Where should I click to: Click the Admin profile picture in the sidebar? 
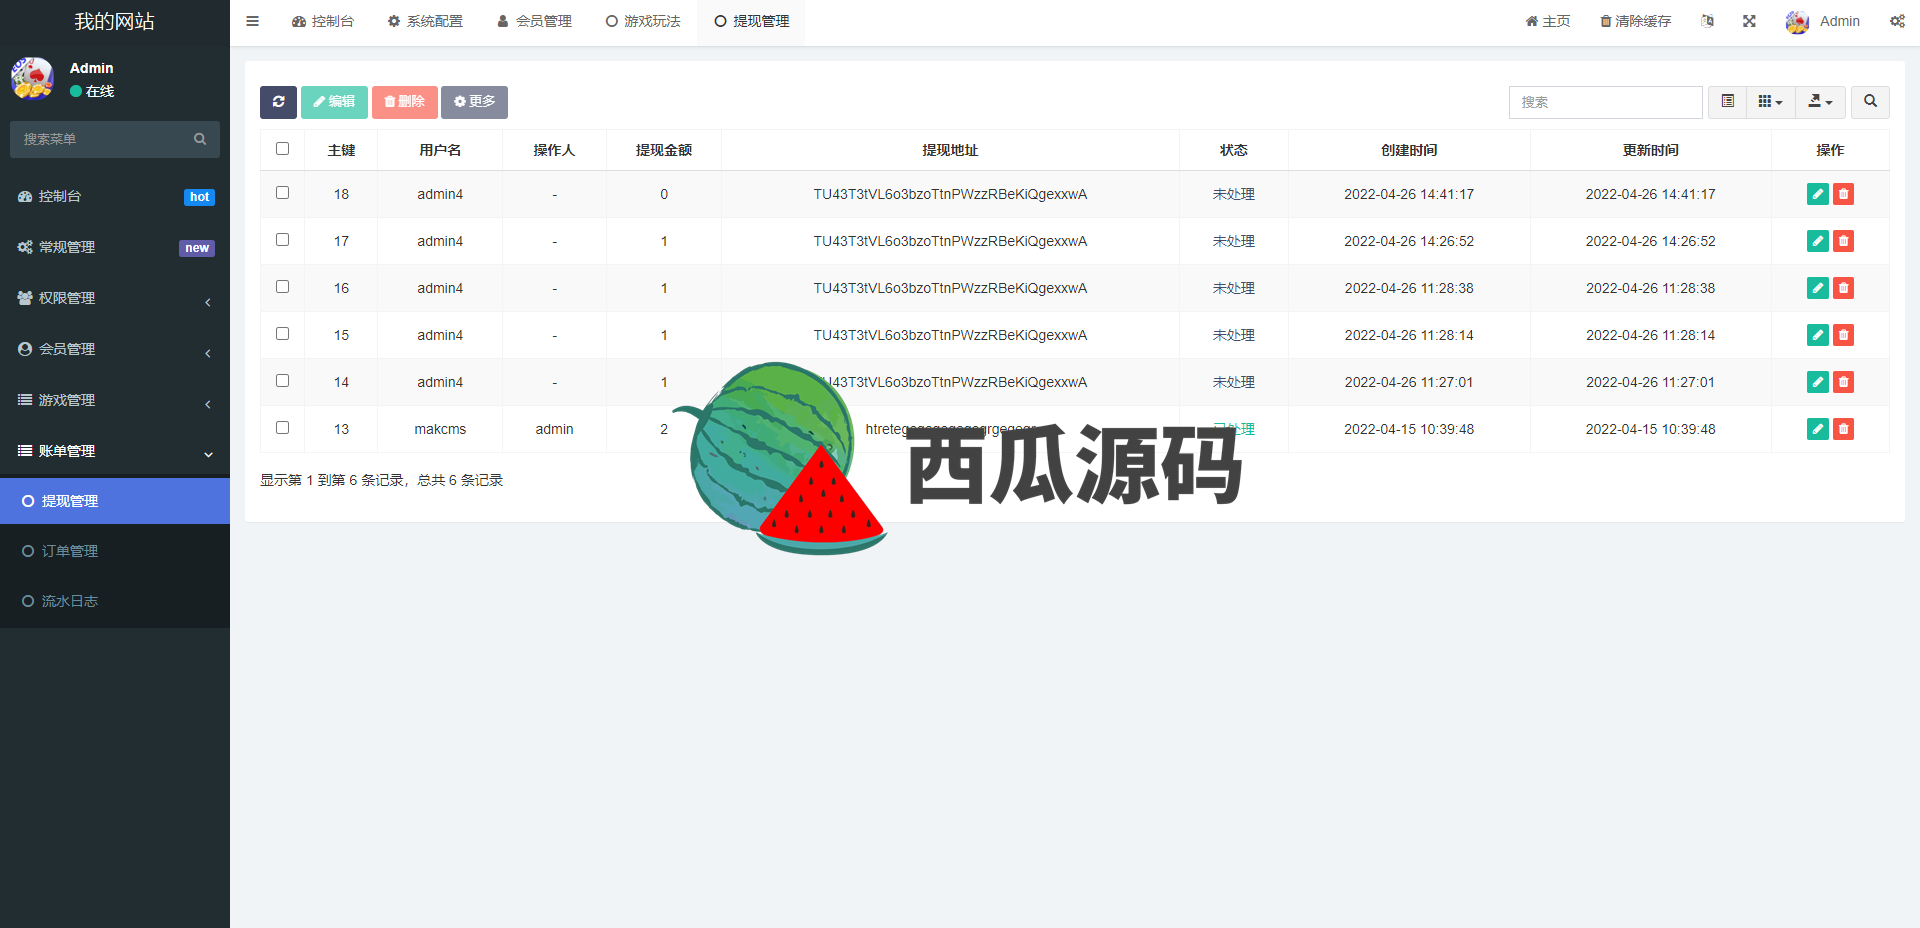32,78
